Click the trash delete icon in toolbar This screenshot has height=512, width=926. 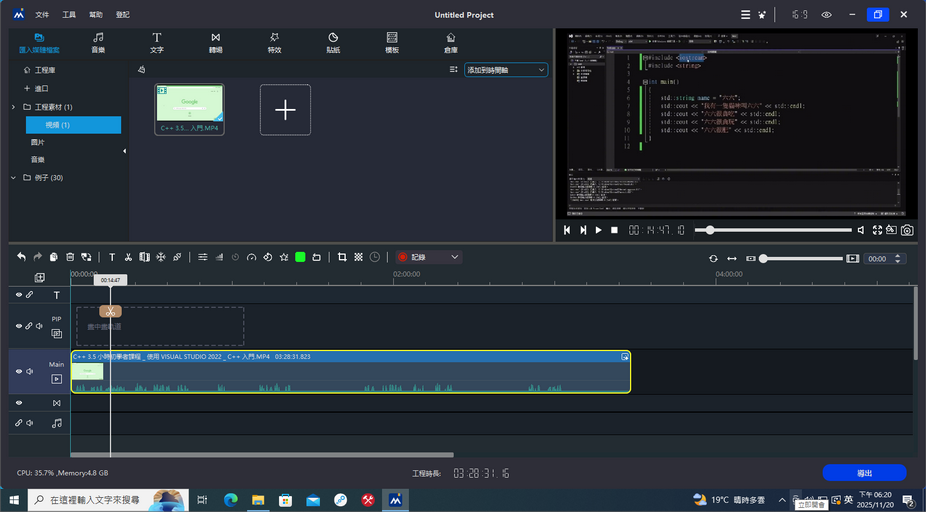70,257
